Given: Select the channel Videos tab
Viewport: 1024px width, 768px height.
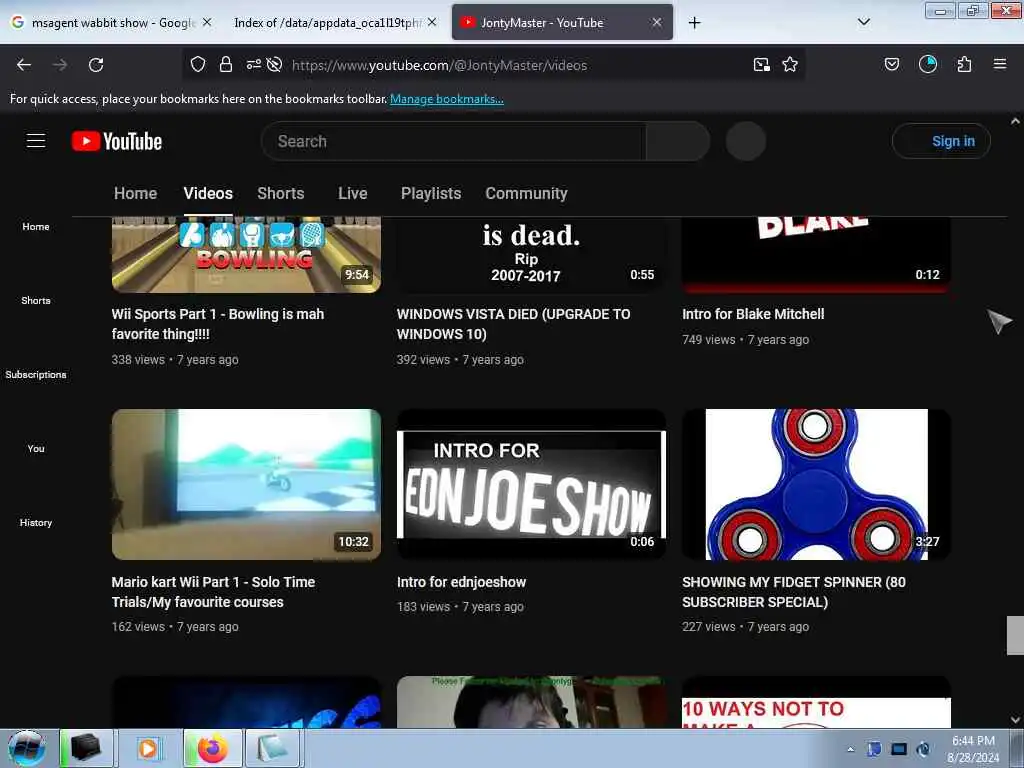Looking at the screenshot, I should (208, 193).
